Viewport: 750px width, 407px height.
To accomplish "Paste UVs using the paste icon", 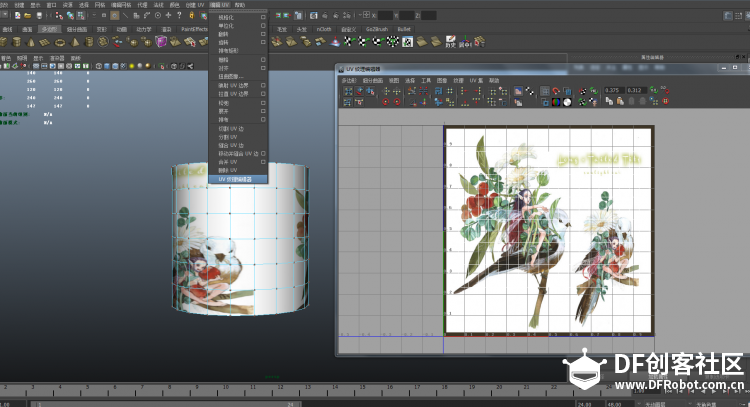I will 620,101.
